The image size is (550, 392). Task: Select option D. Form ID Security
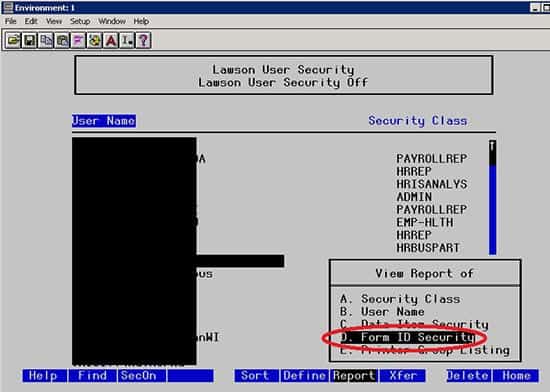[408, 337]
